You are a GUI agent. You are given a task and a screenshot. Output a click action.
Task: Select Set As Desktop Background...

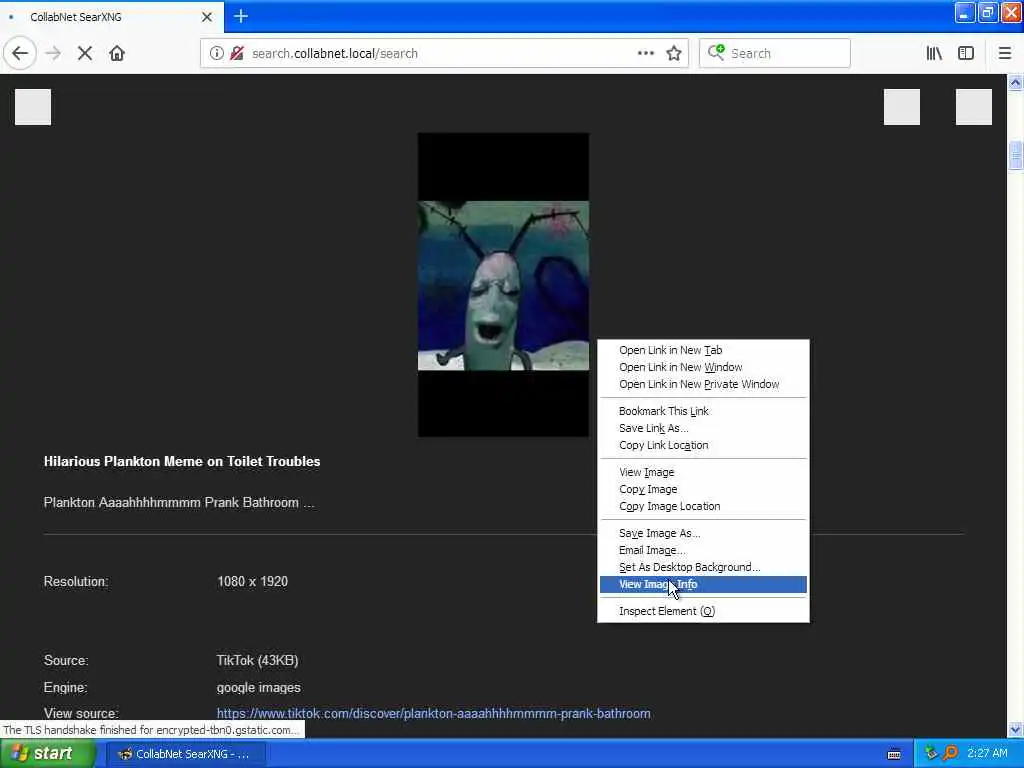click(703, 567)
